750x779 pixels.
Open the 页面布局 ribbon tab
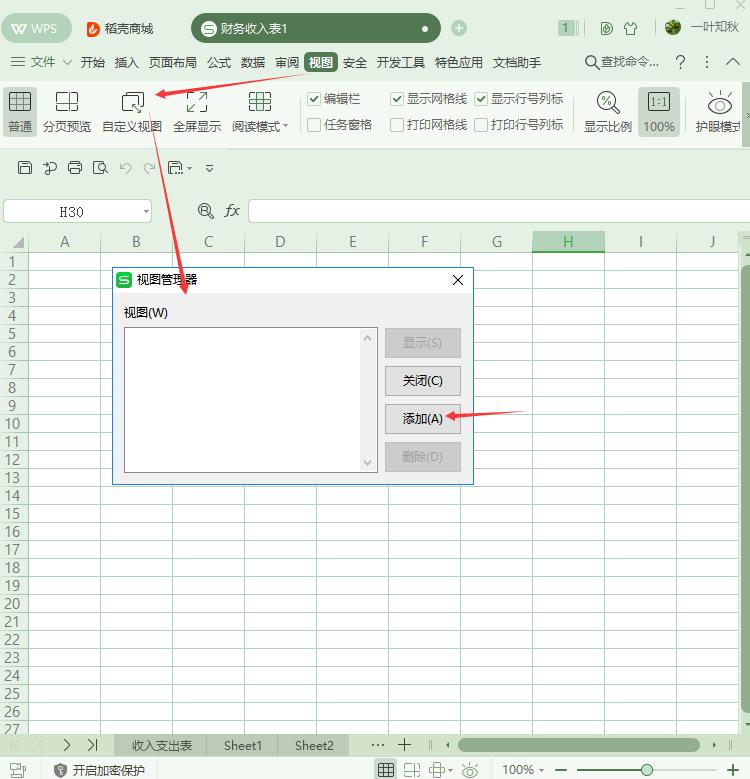click(x=172, y=62)
